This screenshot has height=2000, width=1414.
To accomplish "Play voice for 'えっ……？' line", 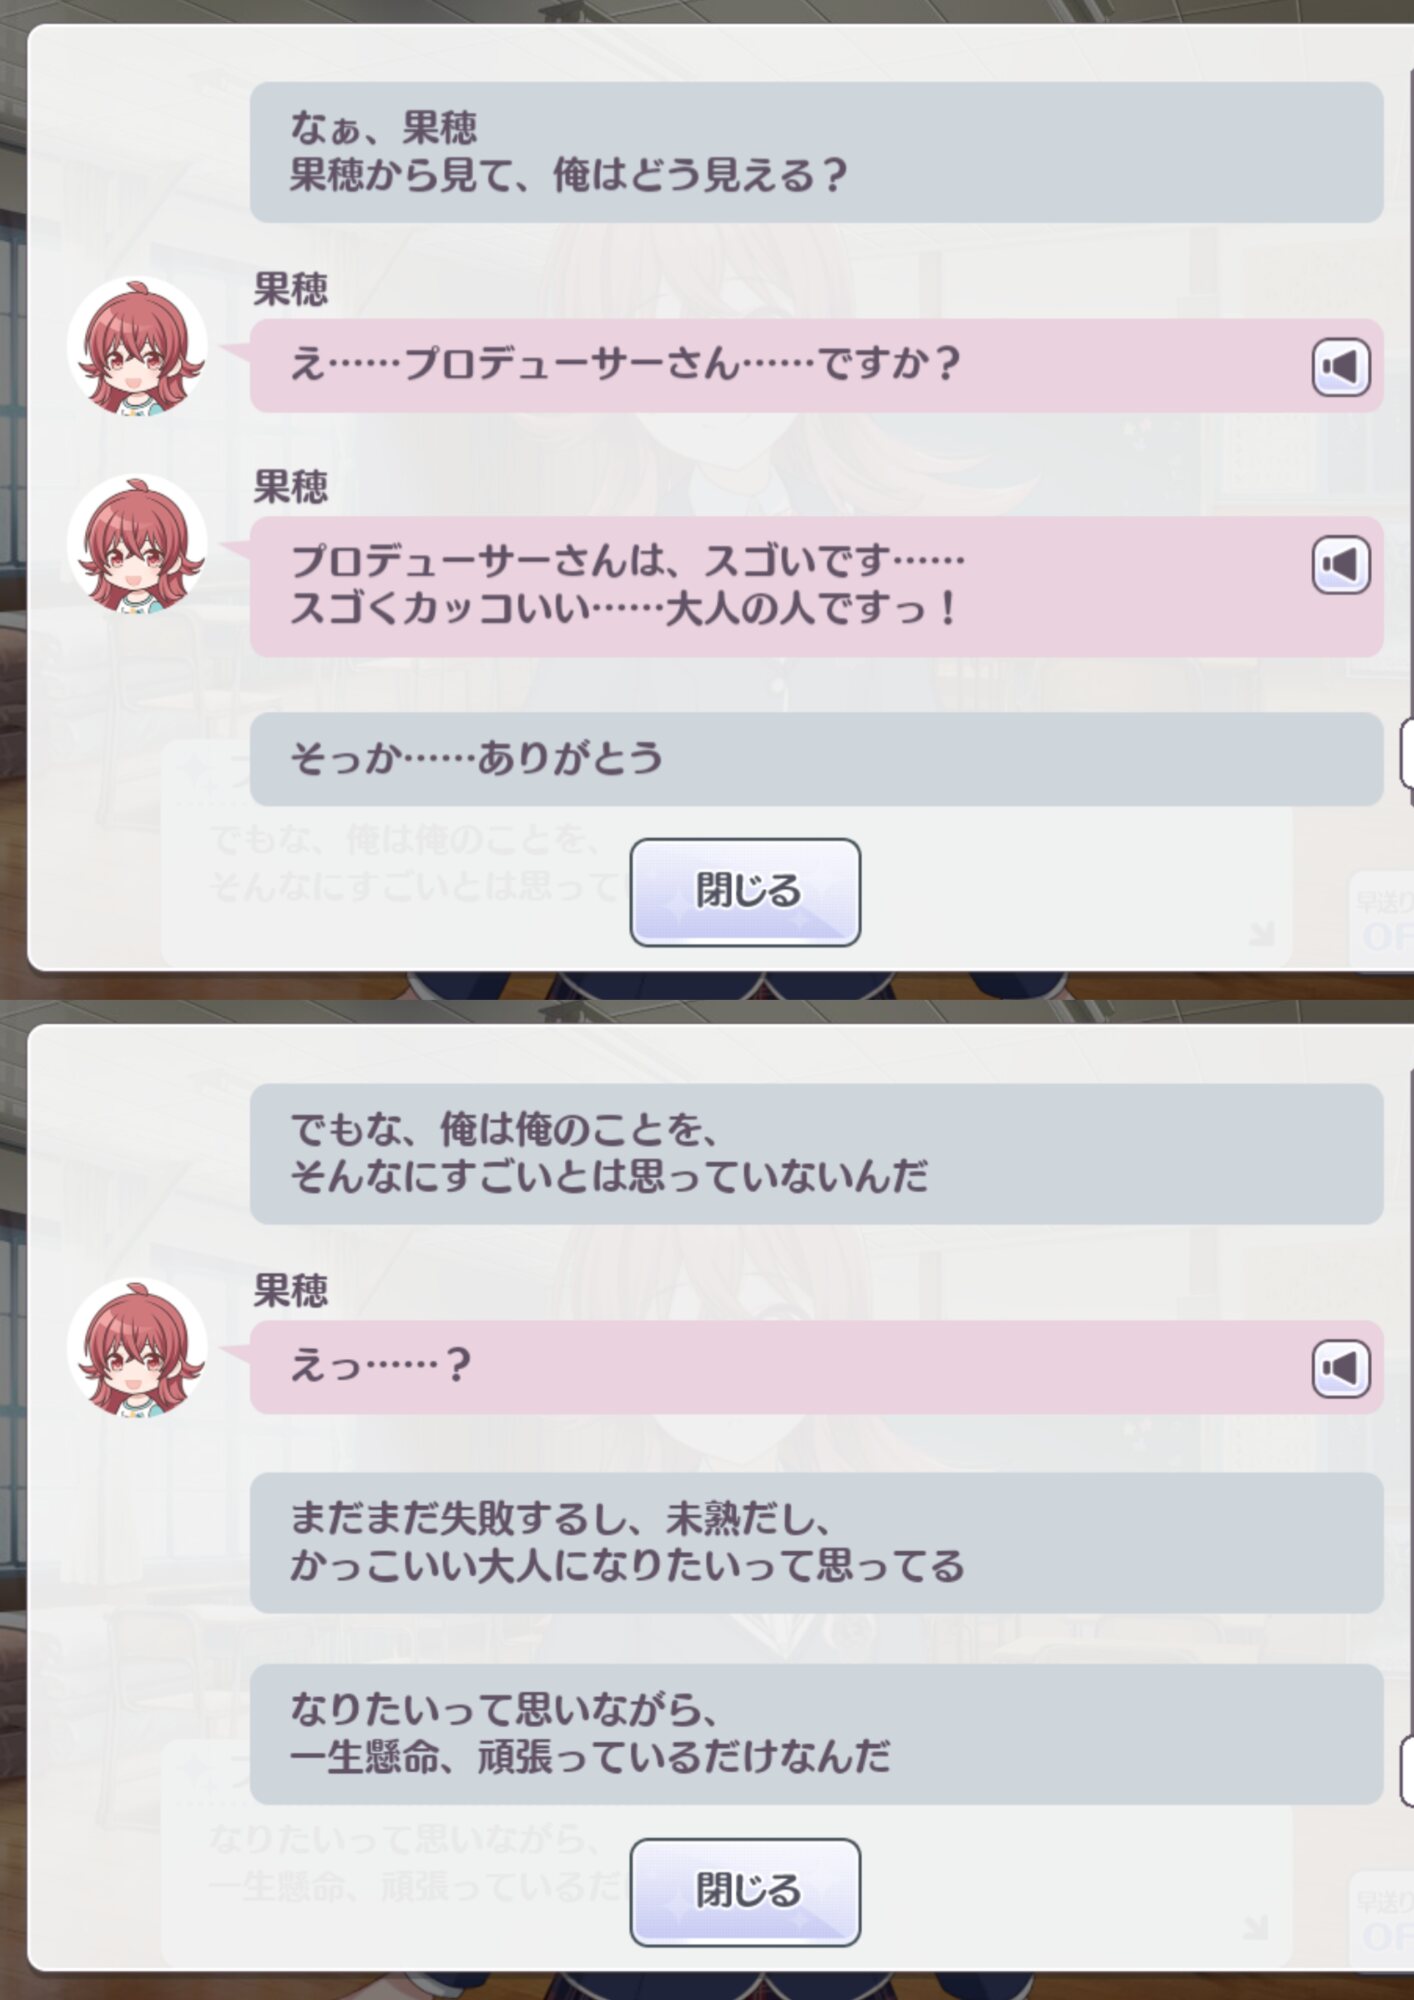I will pos(1341,1368).
